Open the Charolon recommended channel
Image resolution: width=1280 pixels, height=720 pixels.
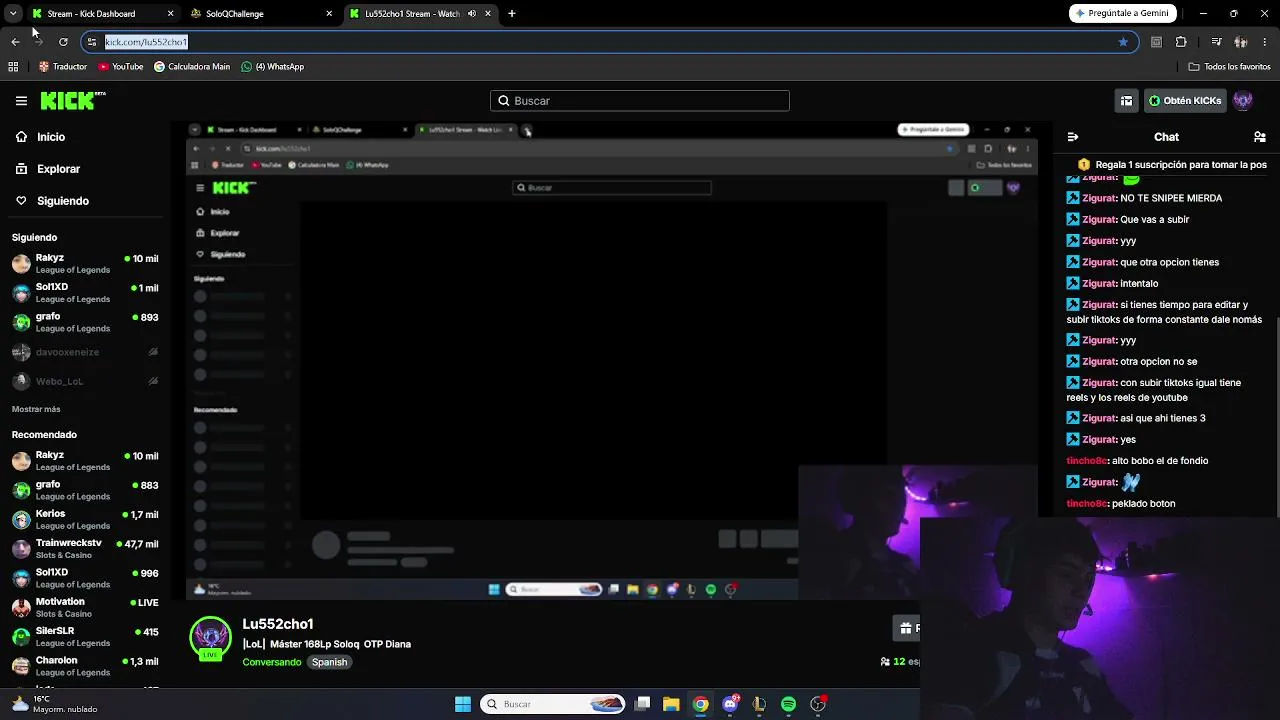point(85,666)
